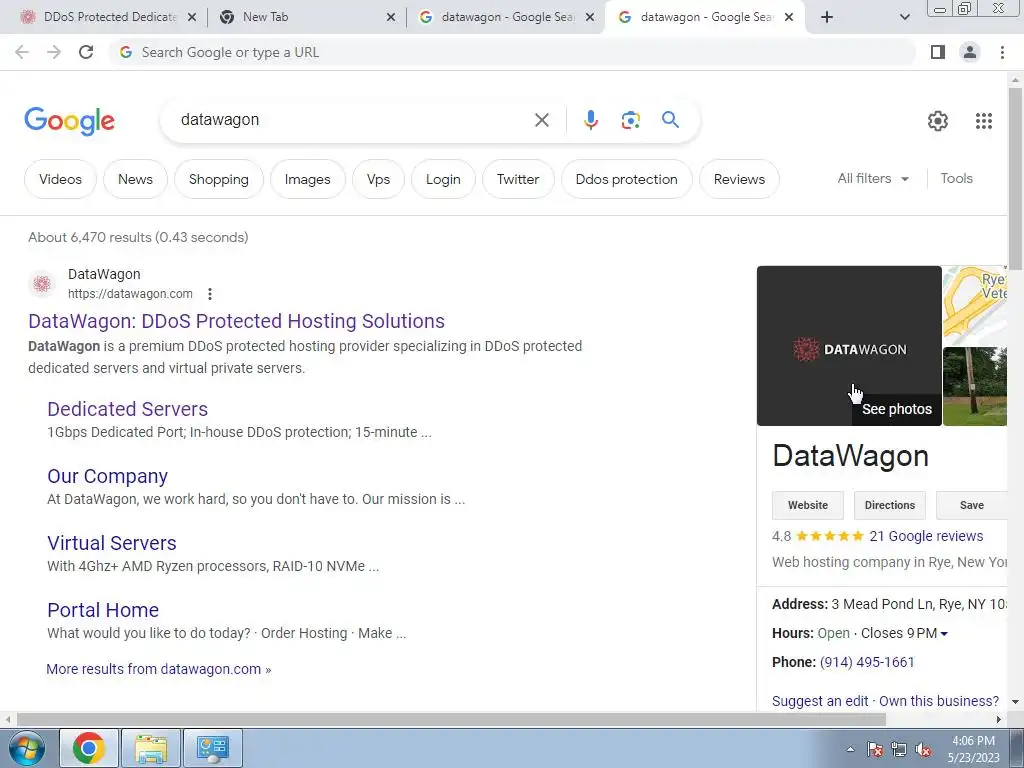Screen dimensions: 1024x768
Task: Start voice search with the microphone icon
Action: click(x=591, y=120)
